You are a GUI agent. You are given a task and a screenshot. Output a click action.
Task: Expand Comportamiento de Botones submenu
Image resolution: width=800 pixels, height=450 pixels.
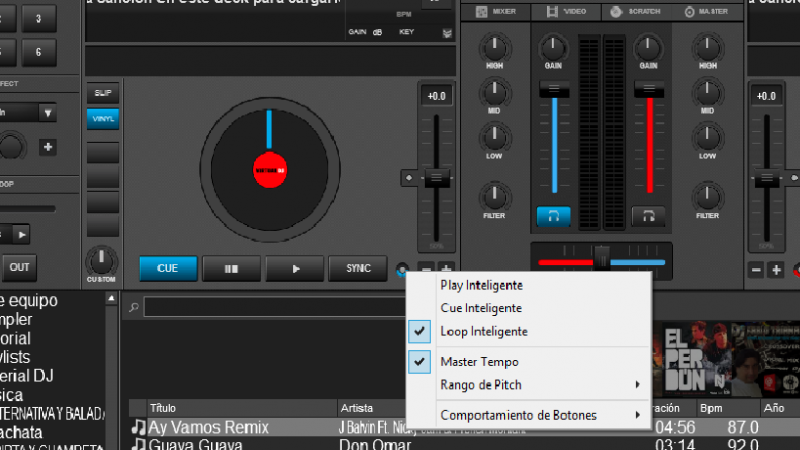point(529,415)
